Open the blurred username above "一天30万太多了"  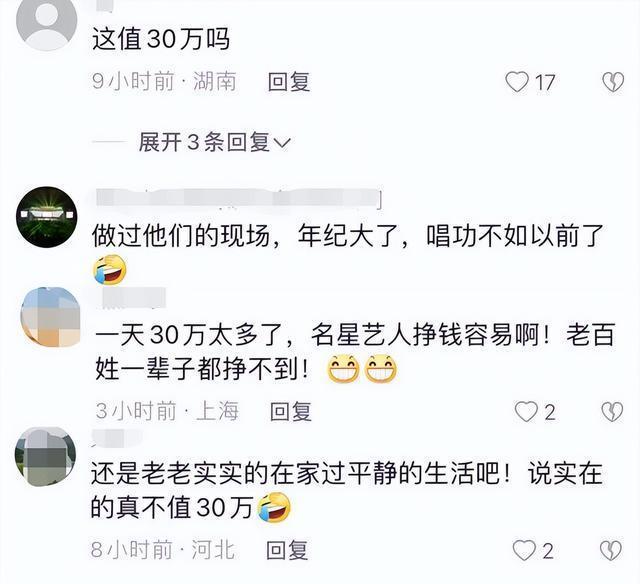(133, 298)
